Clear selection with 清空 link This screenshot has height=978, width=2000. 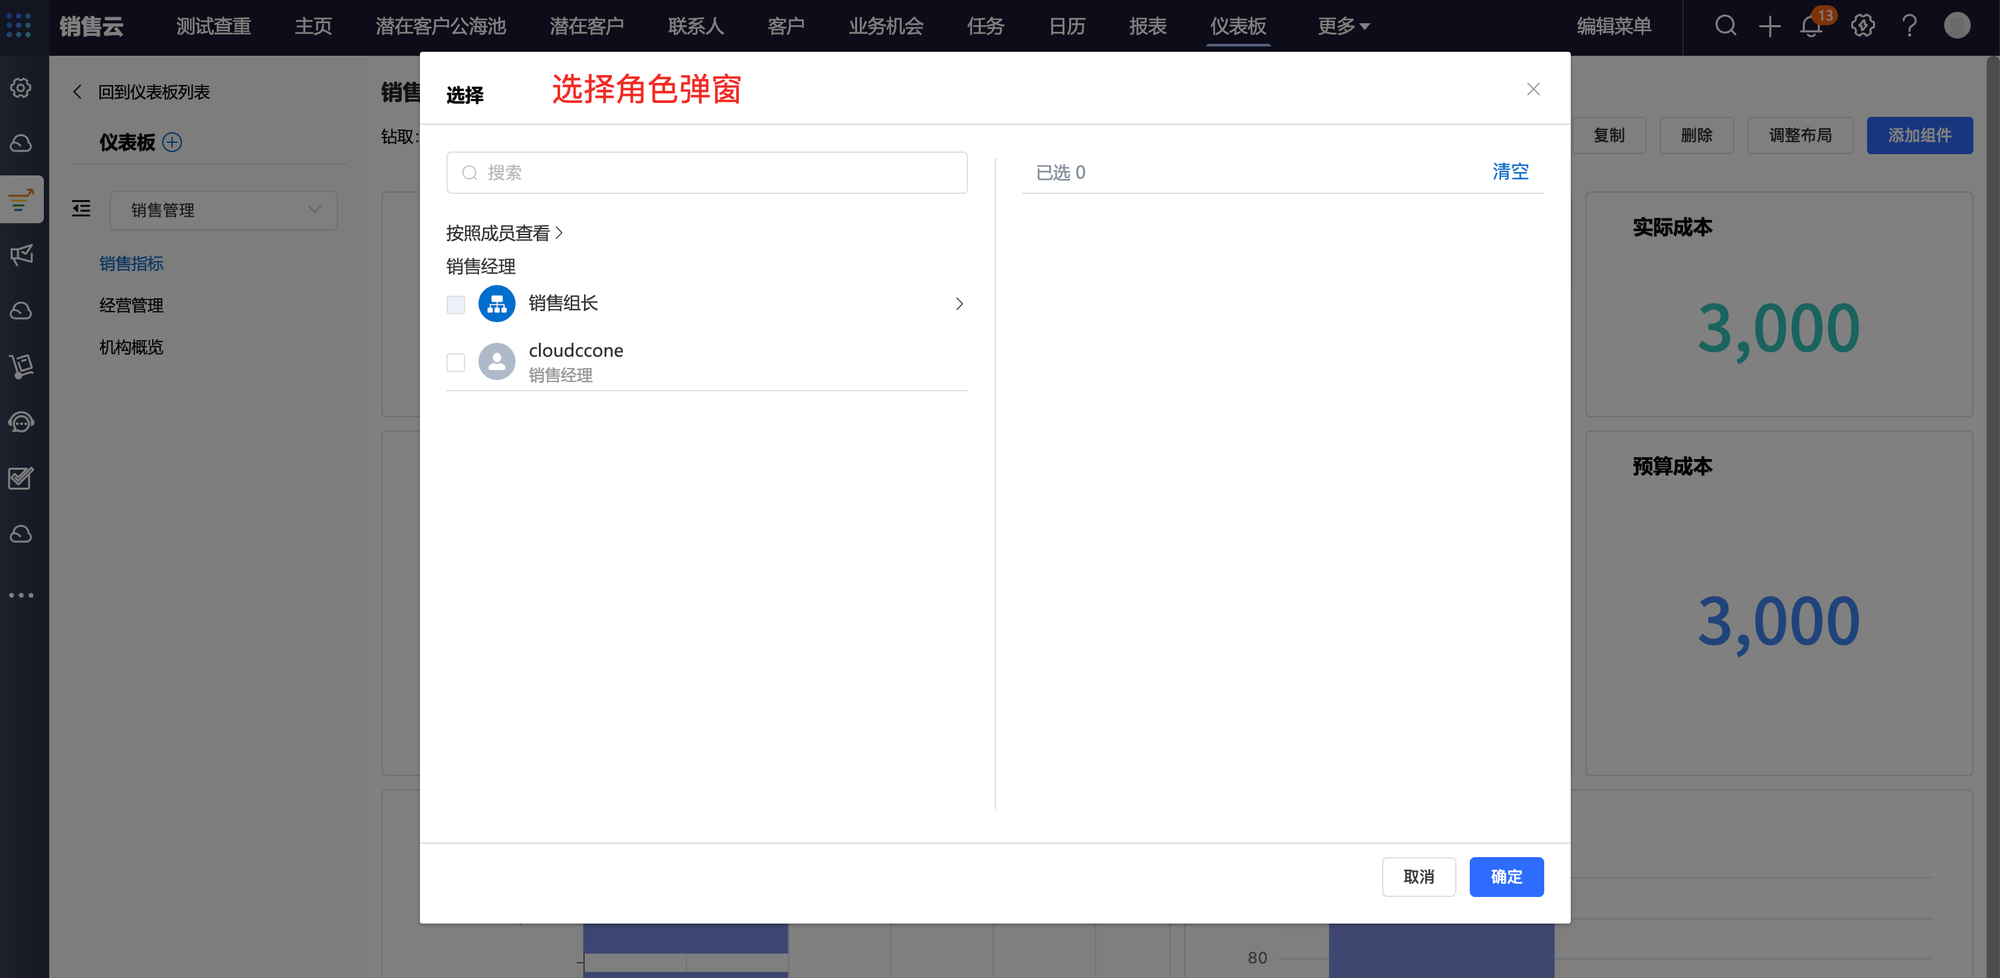(1509, 172)
